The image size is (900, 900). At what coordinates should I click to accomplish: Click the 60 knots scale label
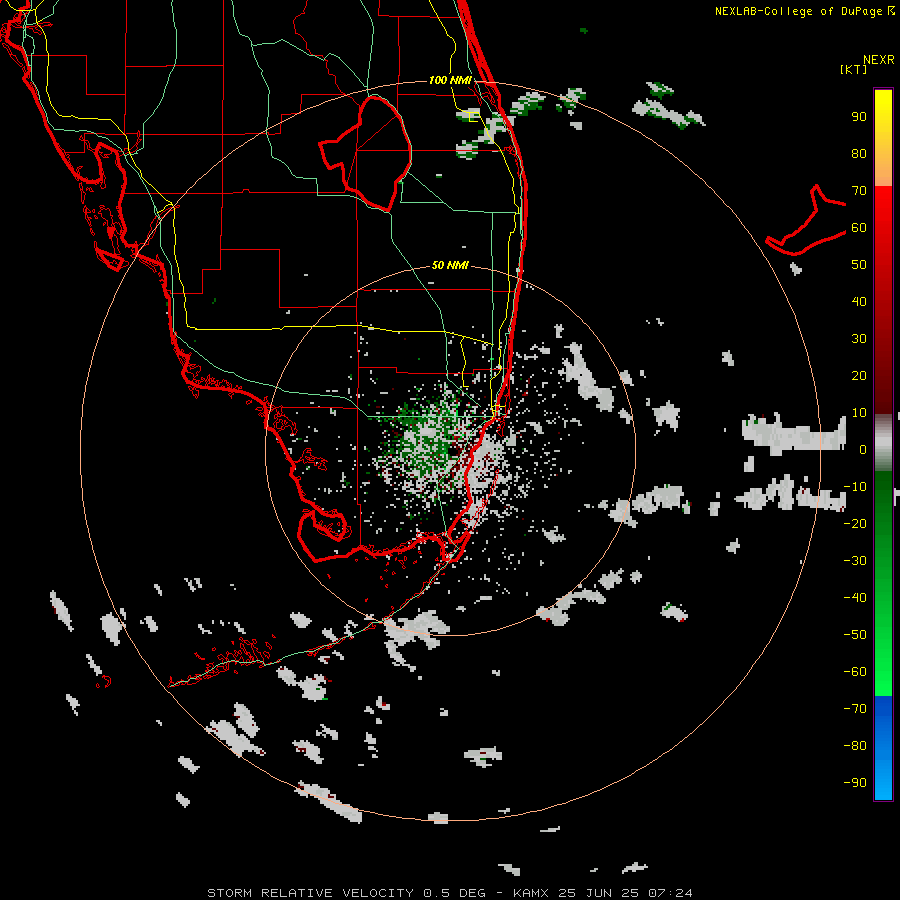pos(859,227)
